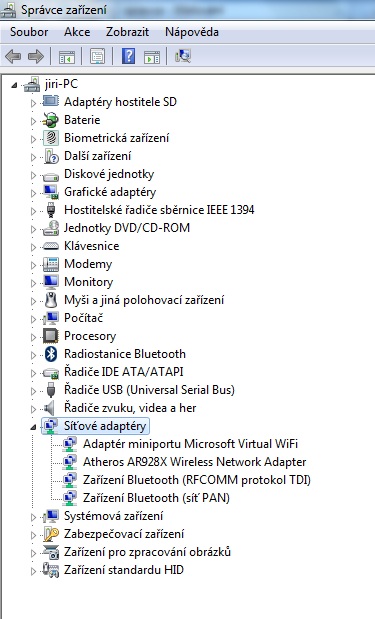Select the Biometrická zařízení label
The height and width of the screenshot is (619, 375).
tap(116, 138)
